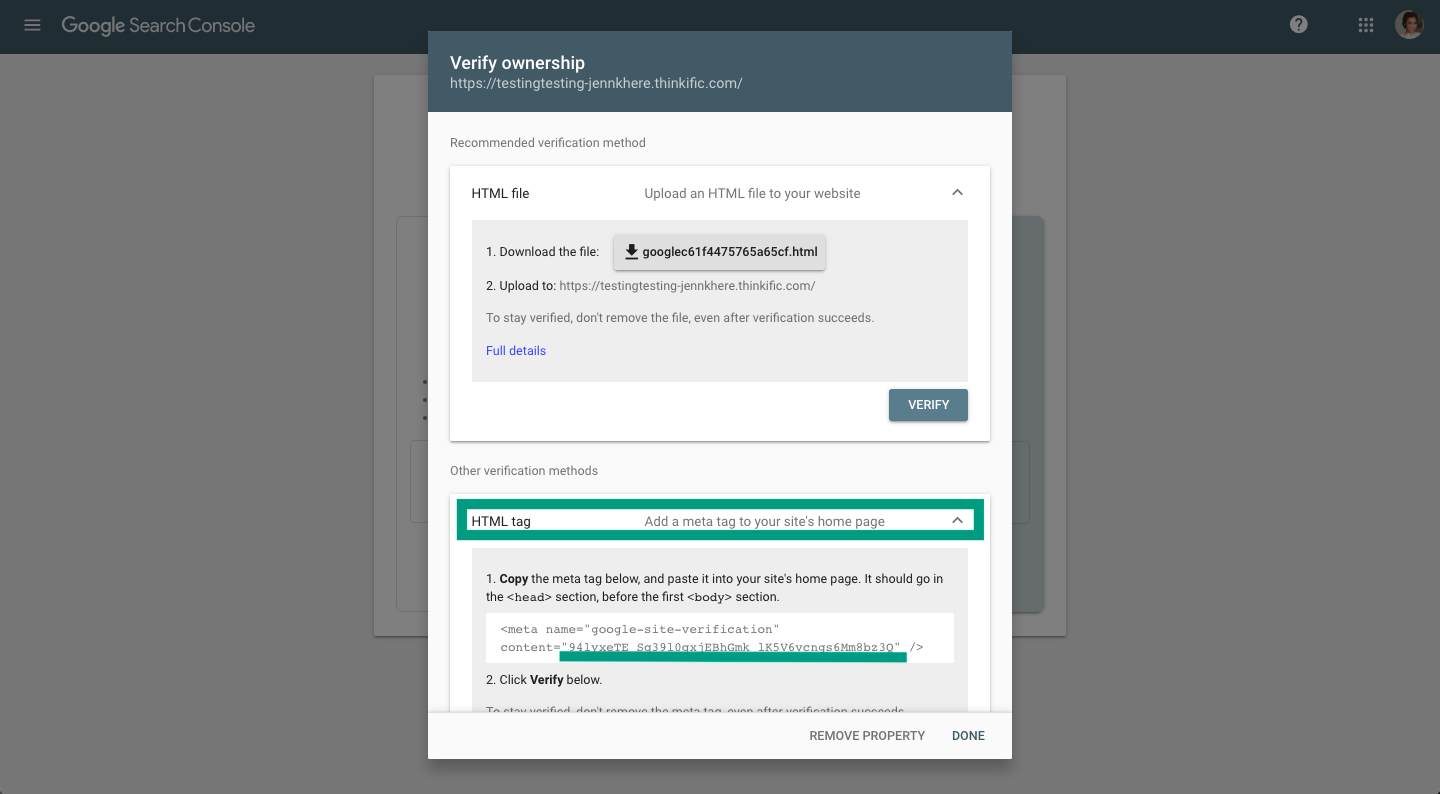
Task: Click the download icon beside googlec61f file
Action: [631, 252]
